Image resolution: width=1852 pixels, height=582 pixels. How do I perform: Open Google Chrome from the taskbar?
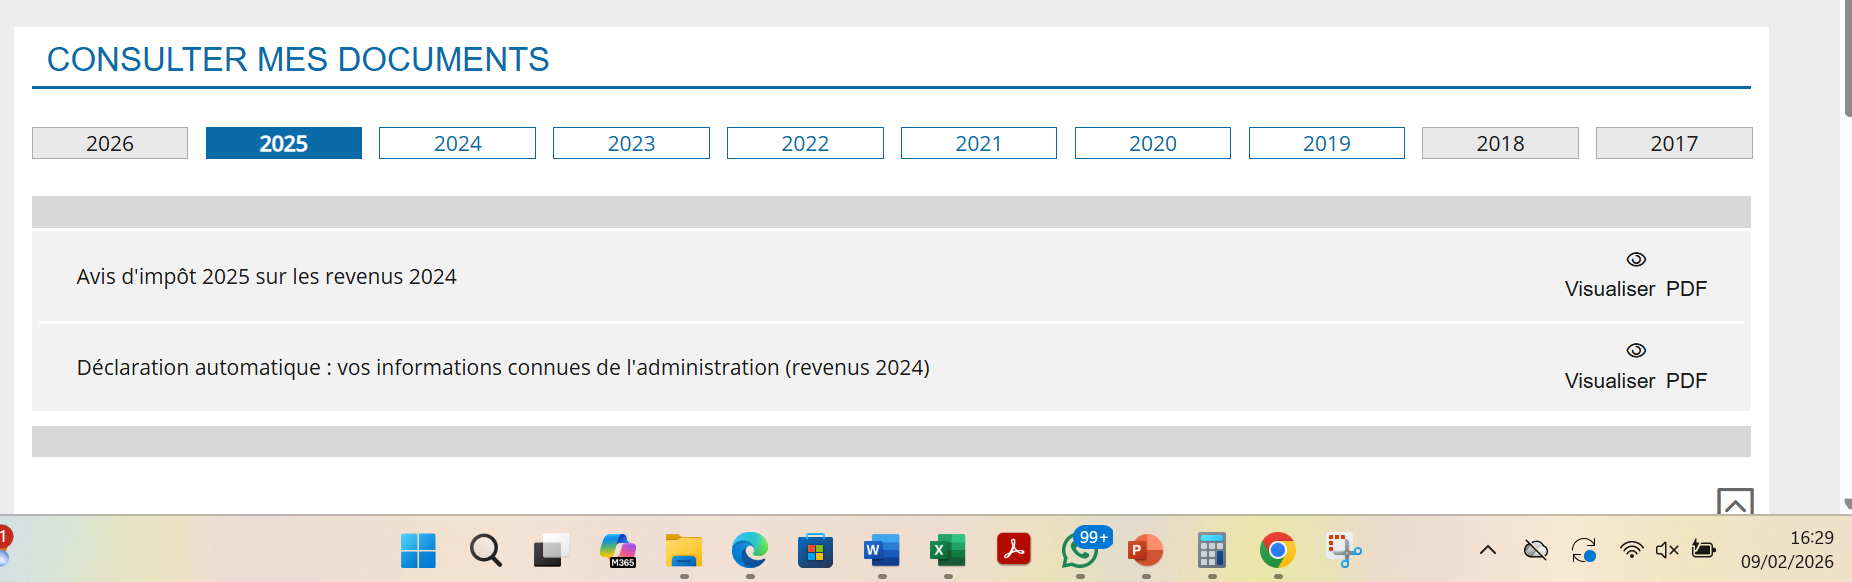click(x=1278, y=550)
